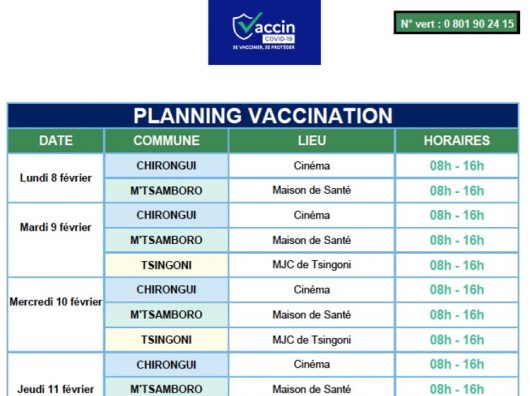The height and width of the screenshot is (396, 530).
Task: Click the HORAIRES column header
Action: coord(457,141)
